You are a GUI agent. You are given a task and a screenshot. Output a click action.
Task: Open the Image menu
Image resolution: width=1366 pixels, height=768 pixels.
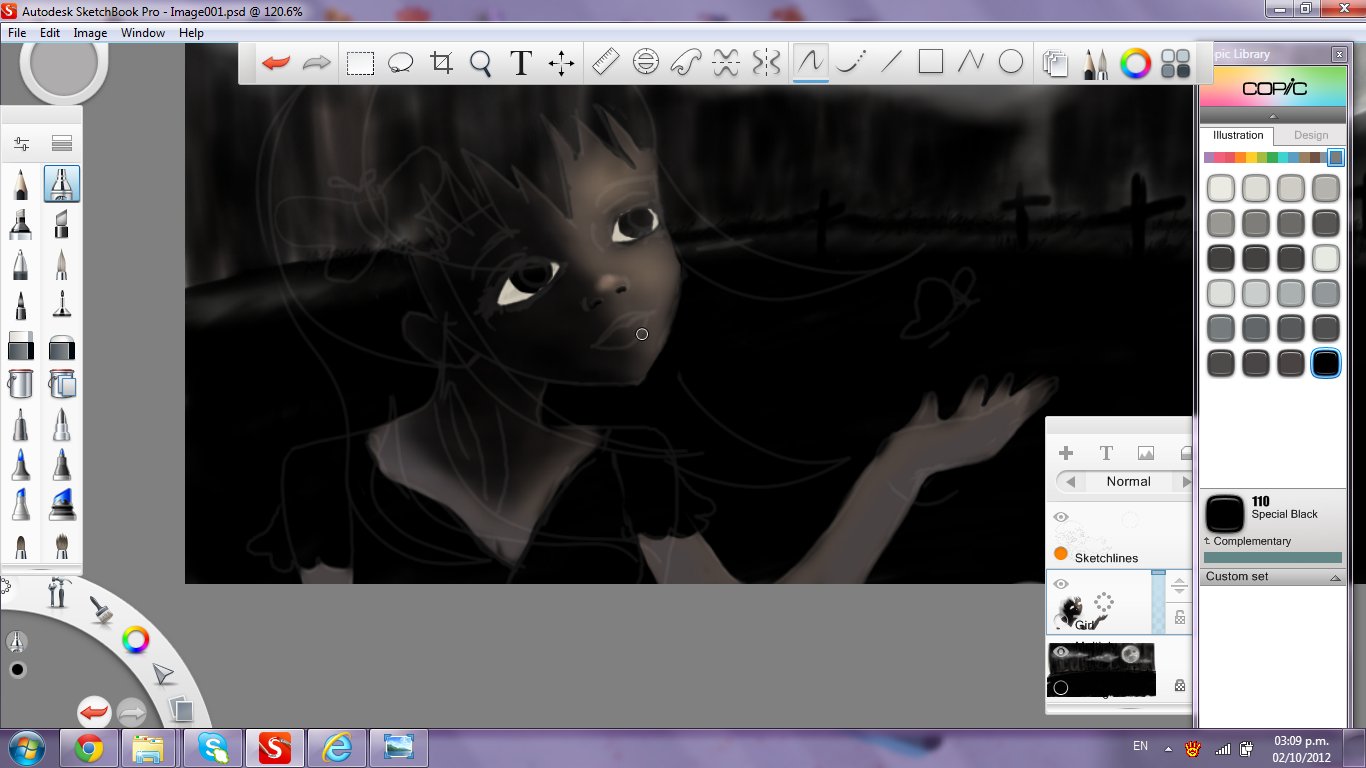(90, 33)
